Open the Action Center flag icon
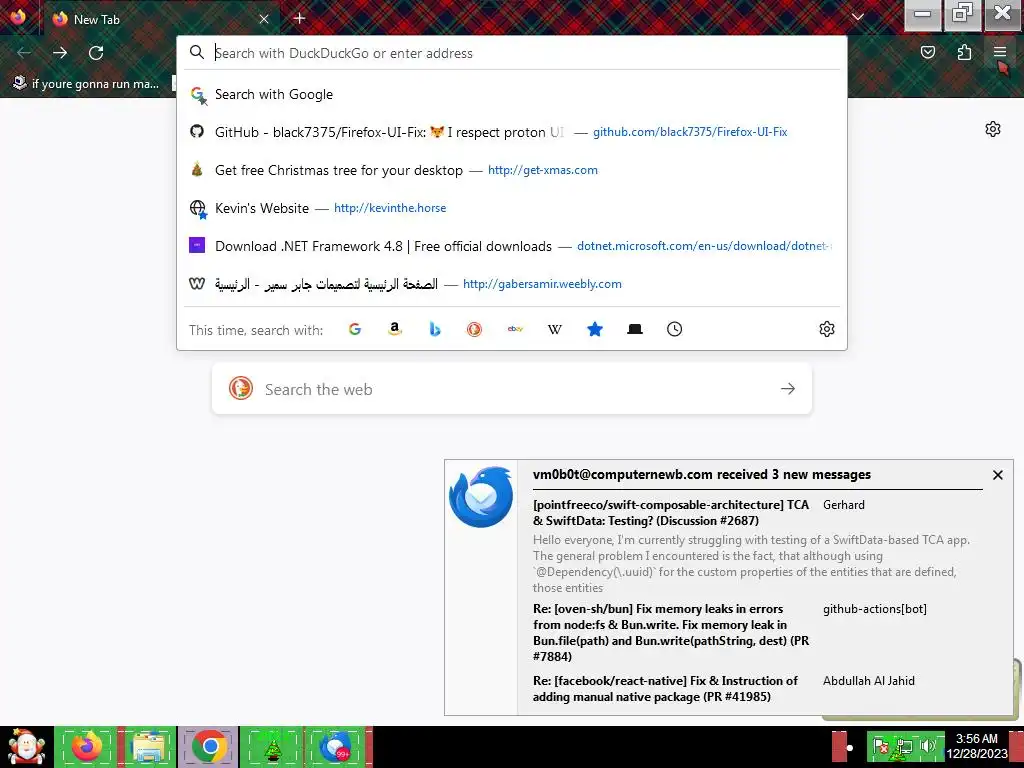This screenshot has height=768, width=1024. pyautogui.click(x=880, y=746)
